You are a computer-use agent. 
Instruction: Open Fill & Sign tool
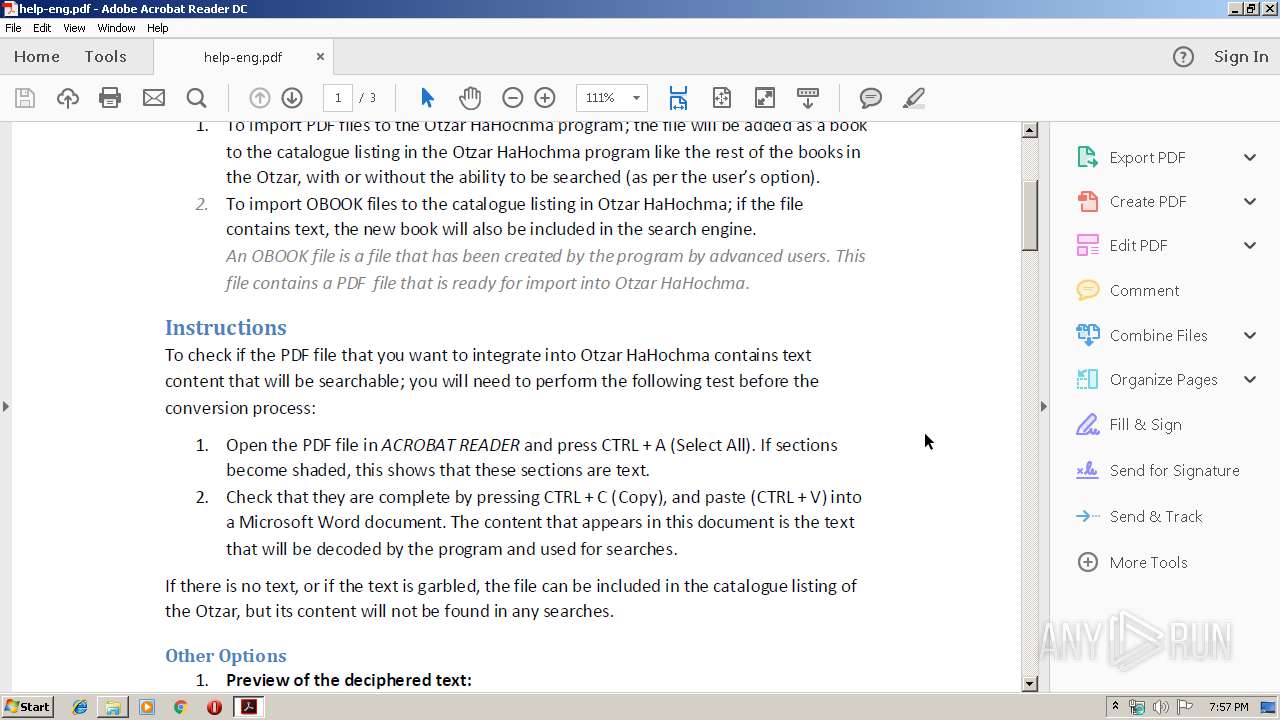tap(1145, 424)
